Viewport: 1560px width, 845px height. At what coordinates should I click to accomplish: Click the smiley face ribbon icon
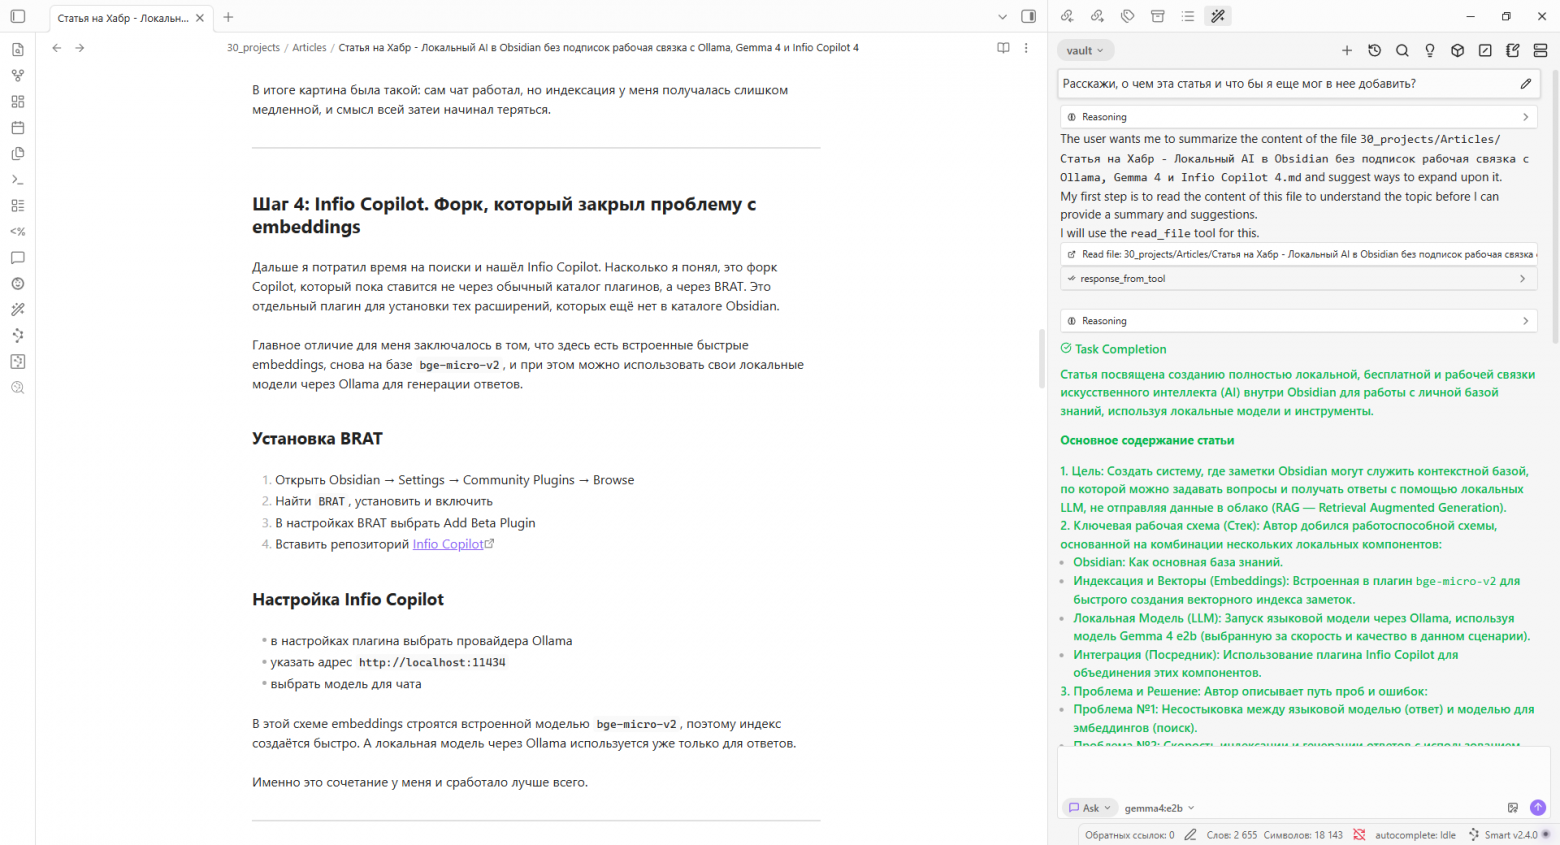click(18, 284)
